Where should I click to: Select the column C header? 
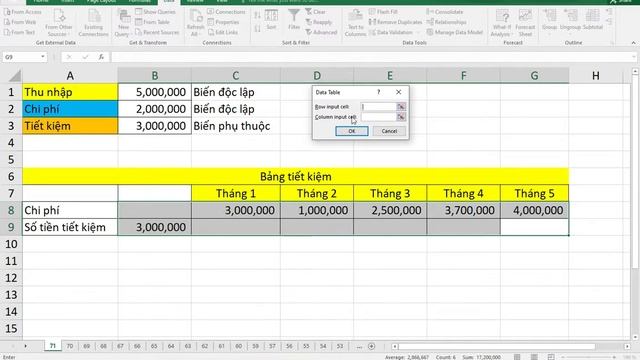click(236, 76)
